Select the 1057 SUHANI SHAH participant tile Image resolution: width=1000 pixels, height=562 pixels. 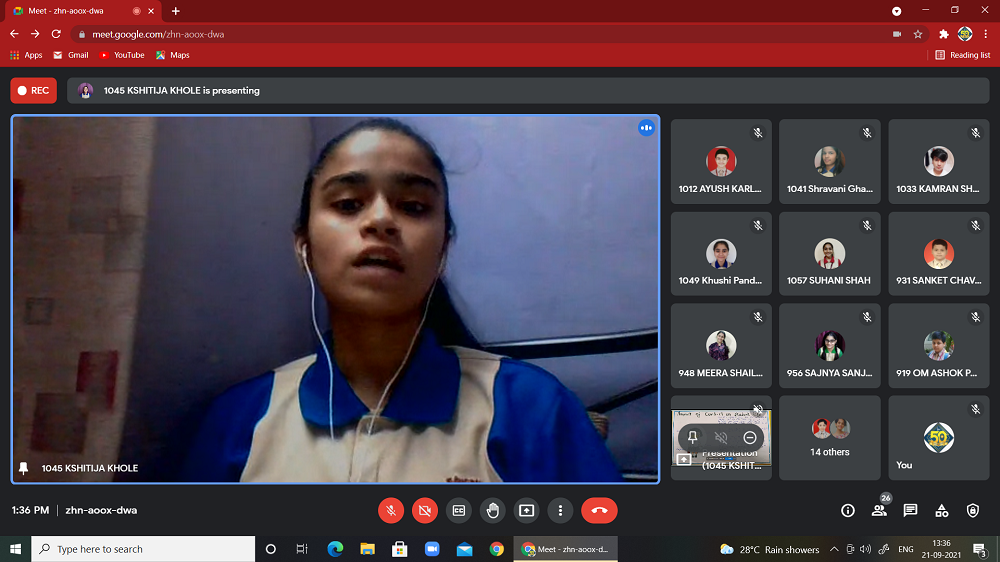[x=830, y=253]
